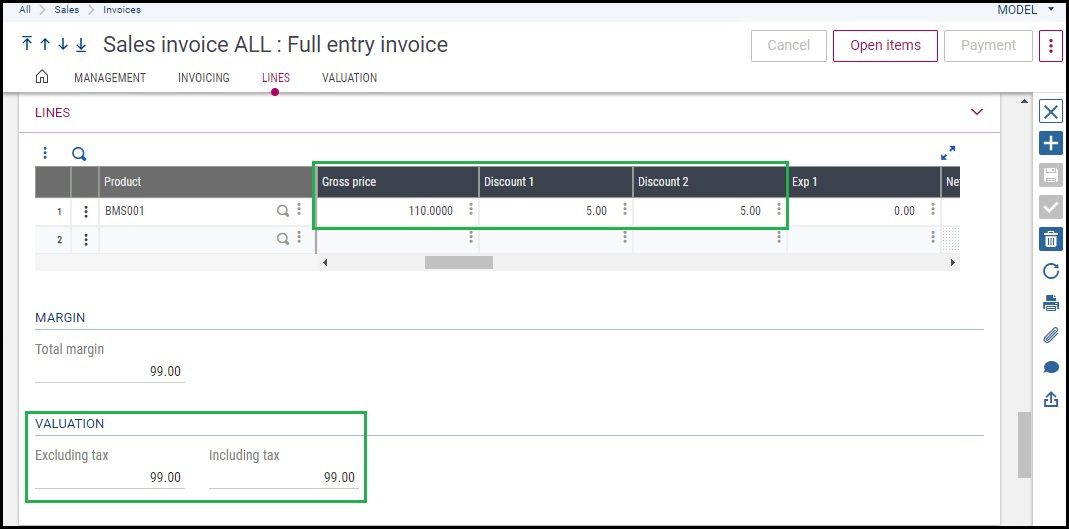Switch to the INVOICING tab
Image resolution: width=1069 pixels, height=529 pixels.
[x=203, y=78]
